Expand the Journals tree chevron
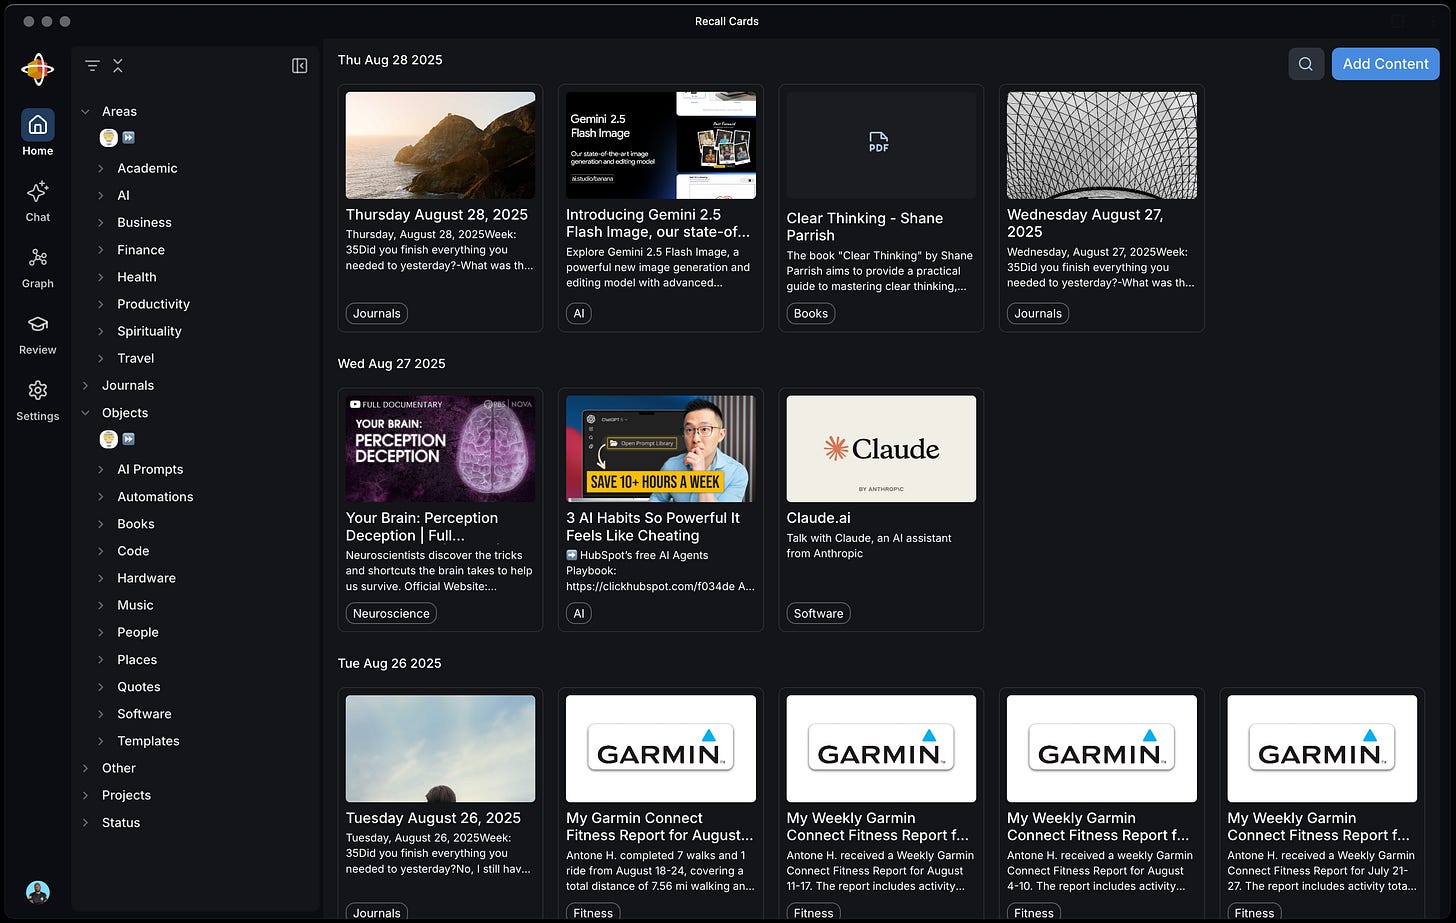Image resolution: width=1456 pixels, height=923 pixels. [x=86, y=386]
